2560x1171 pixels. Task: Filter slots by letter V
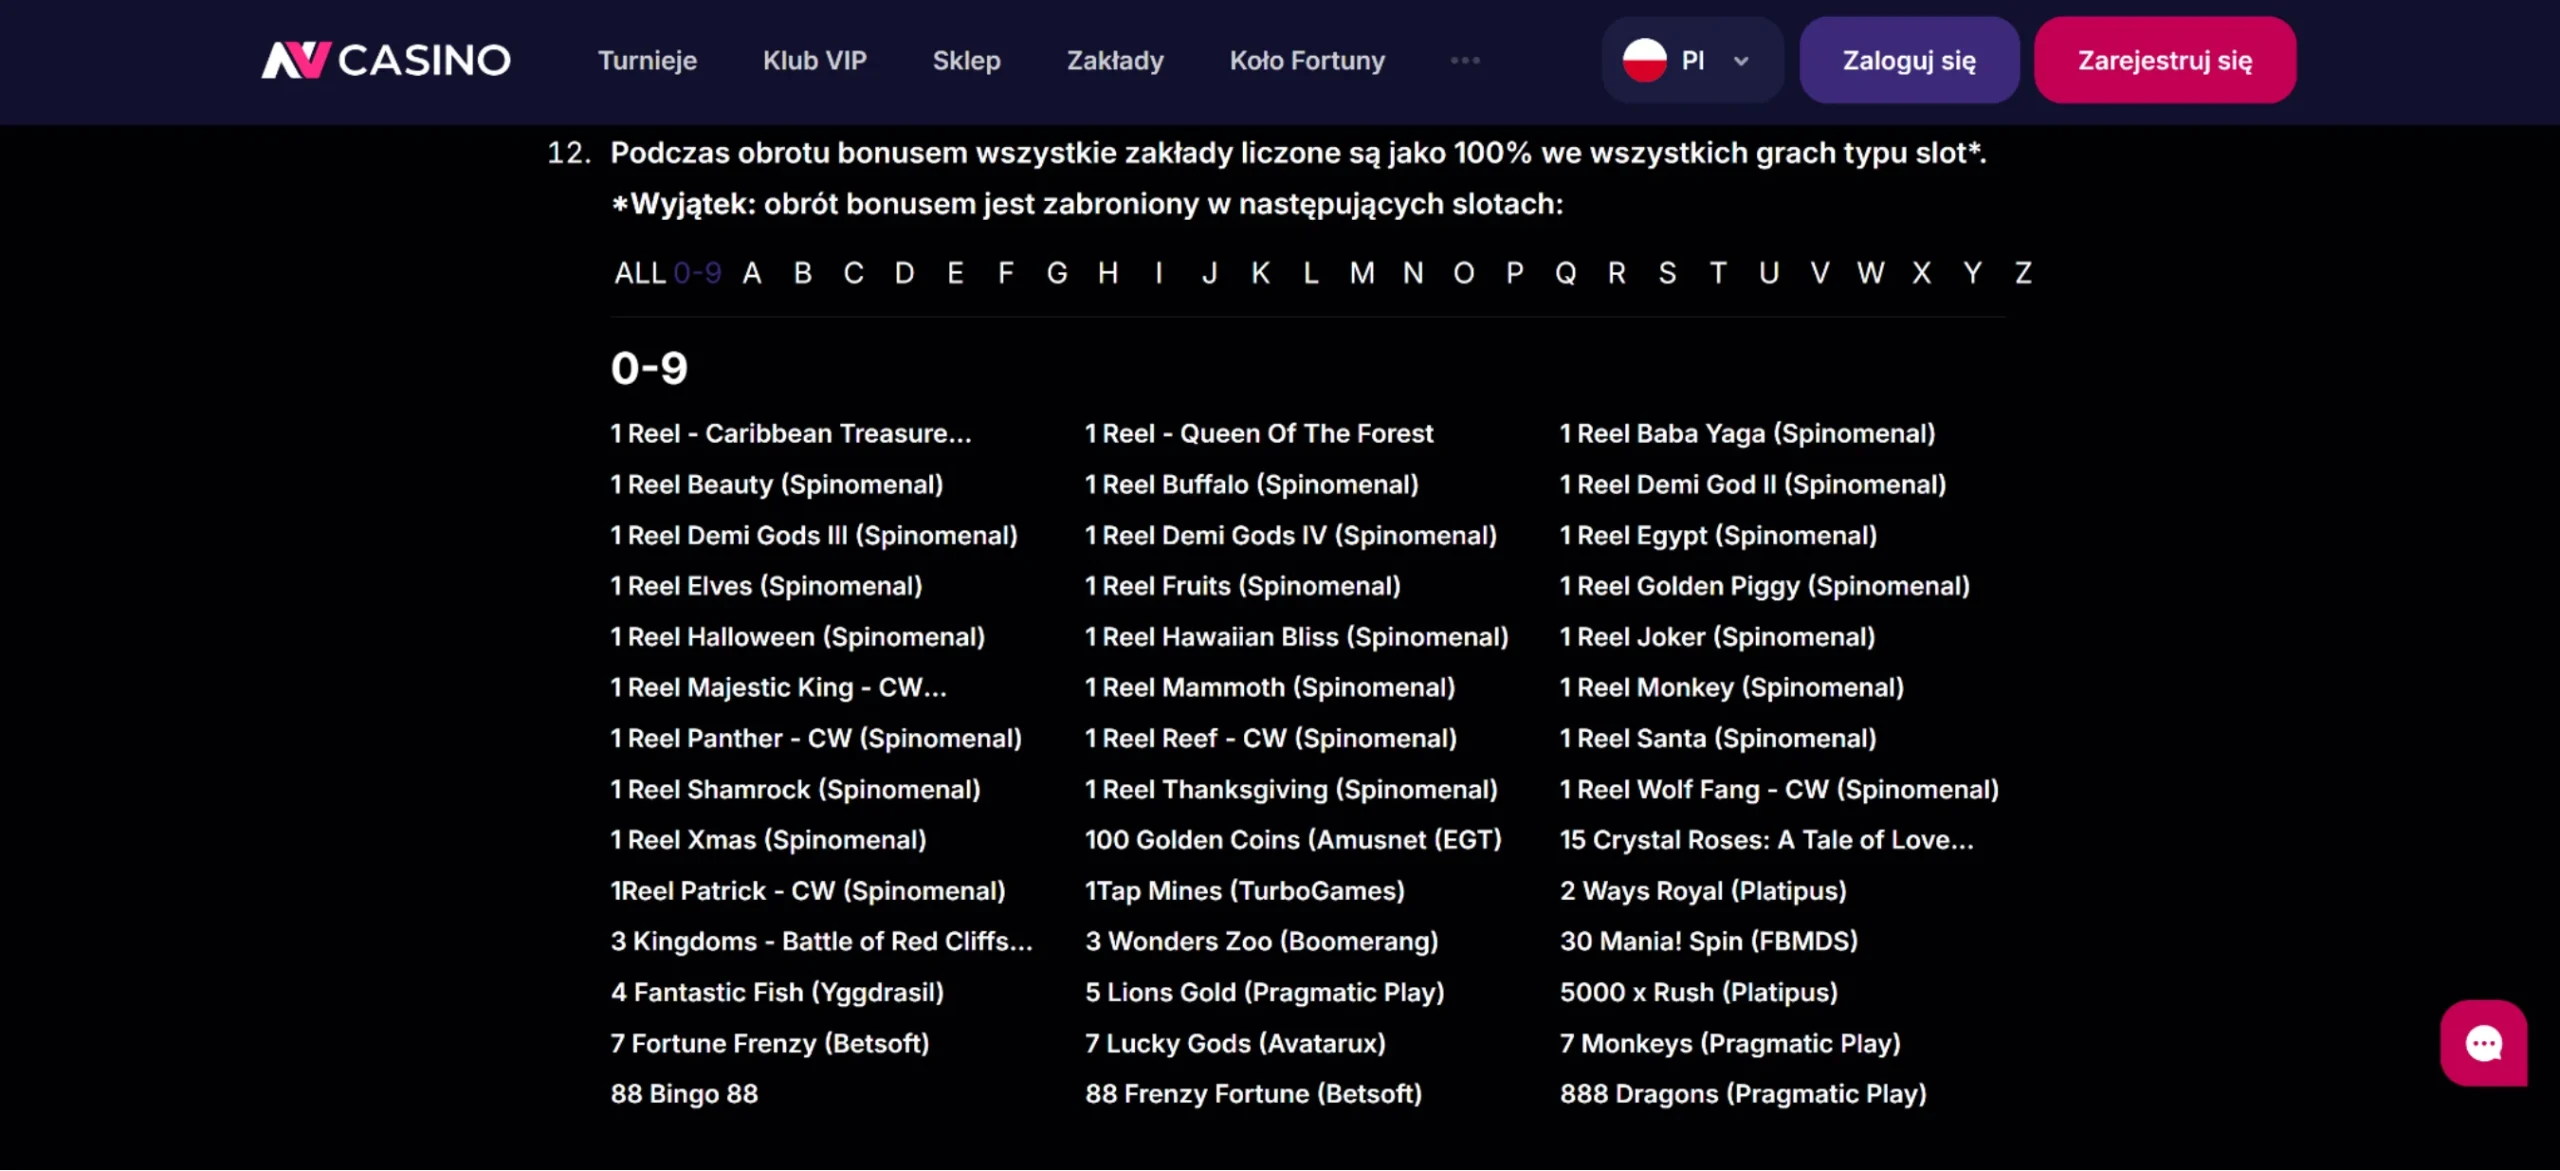1820,273
